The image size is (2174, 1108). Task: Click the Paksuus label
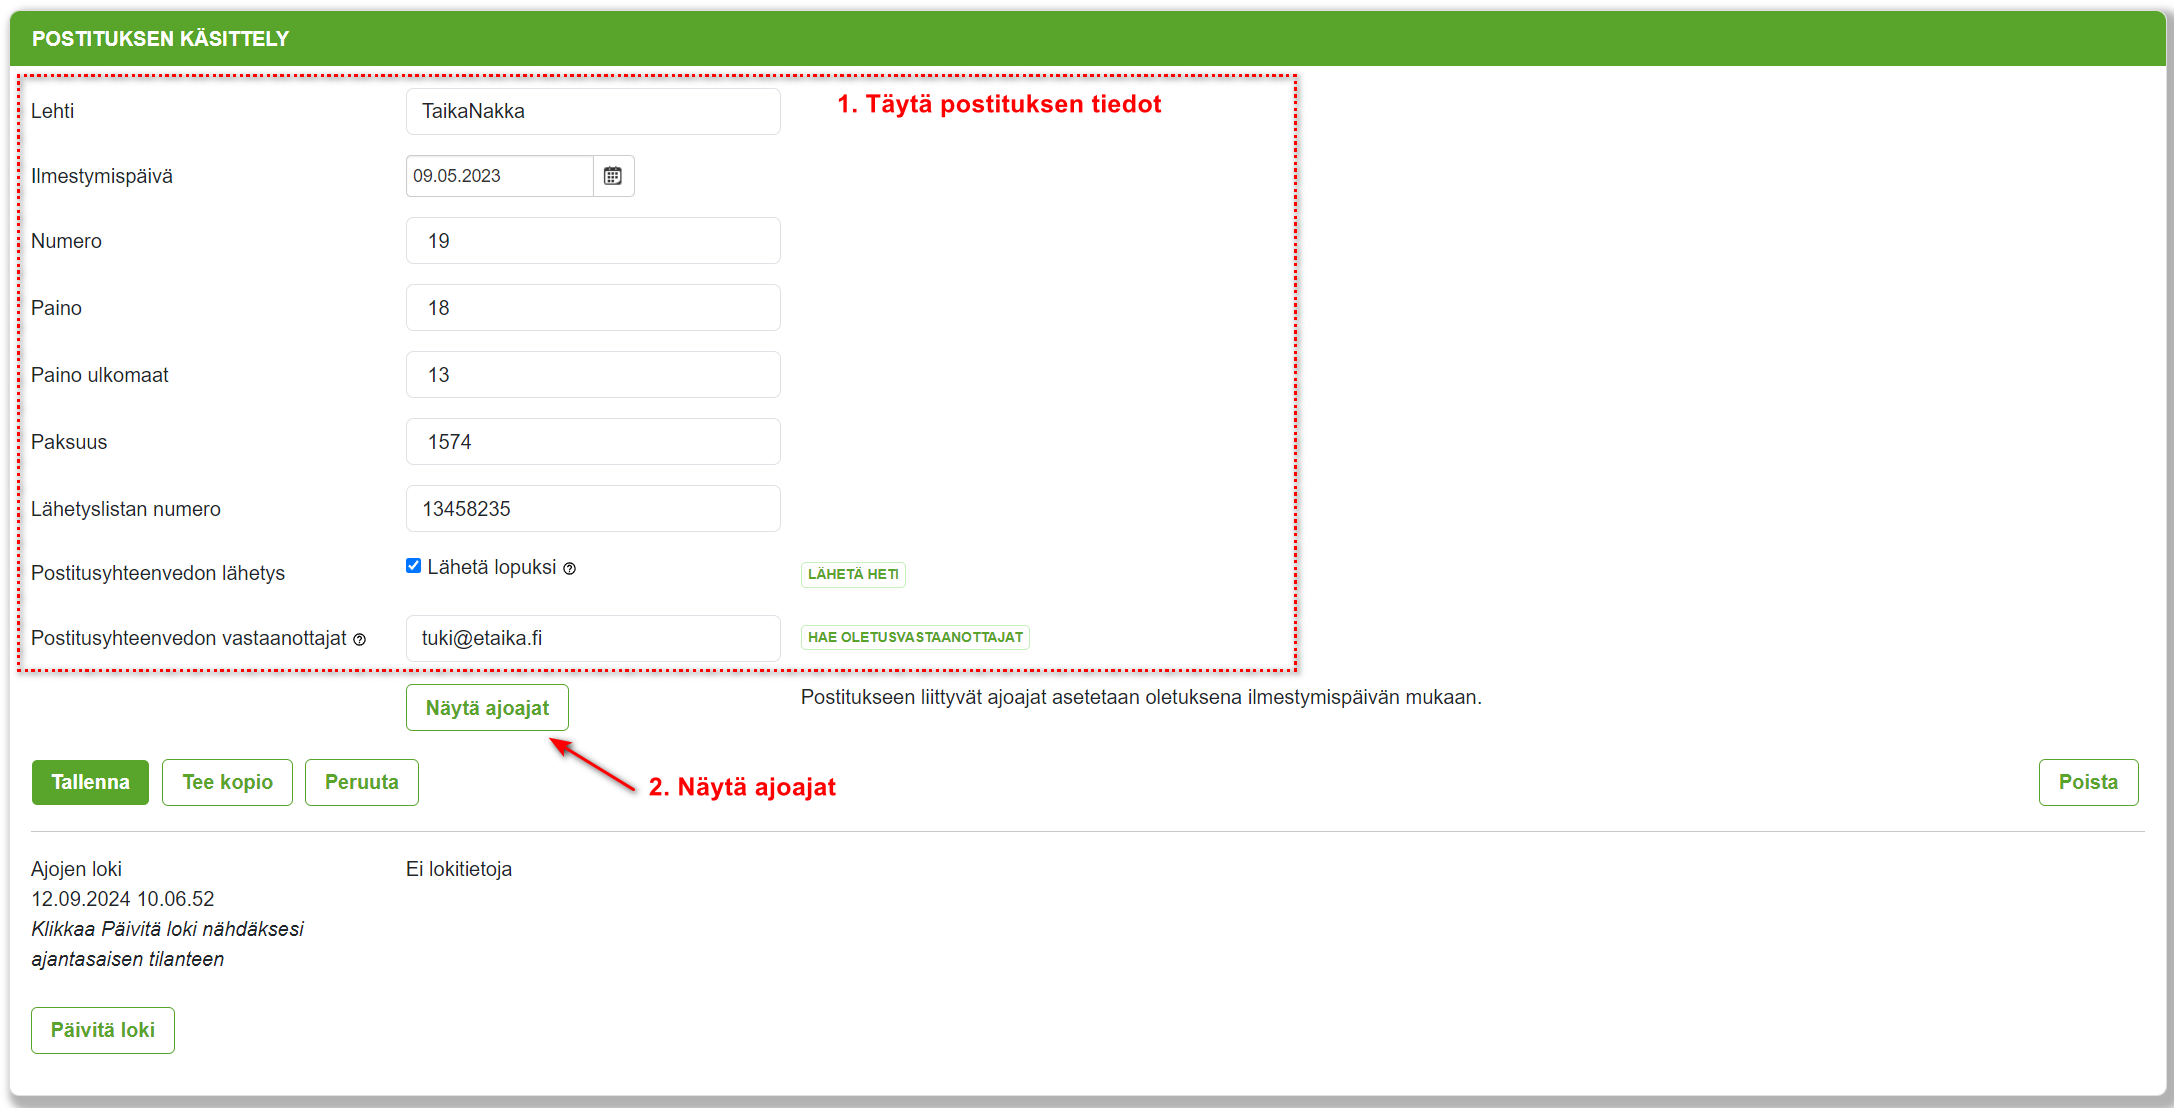pos(69,442)
